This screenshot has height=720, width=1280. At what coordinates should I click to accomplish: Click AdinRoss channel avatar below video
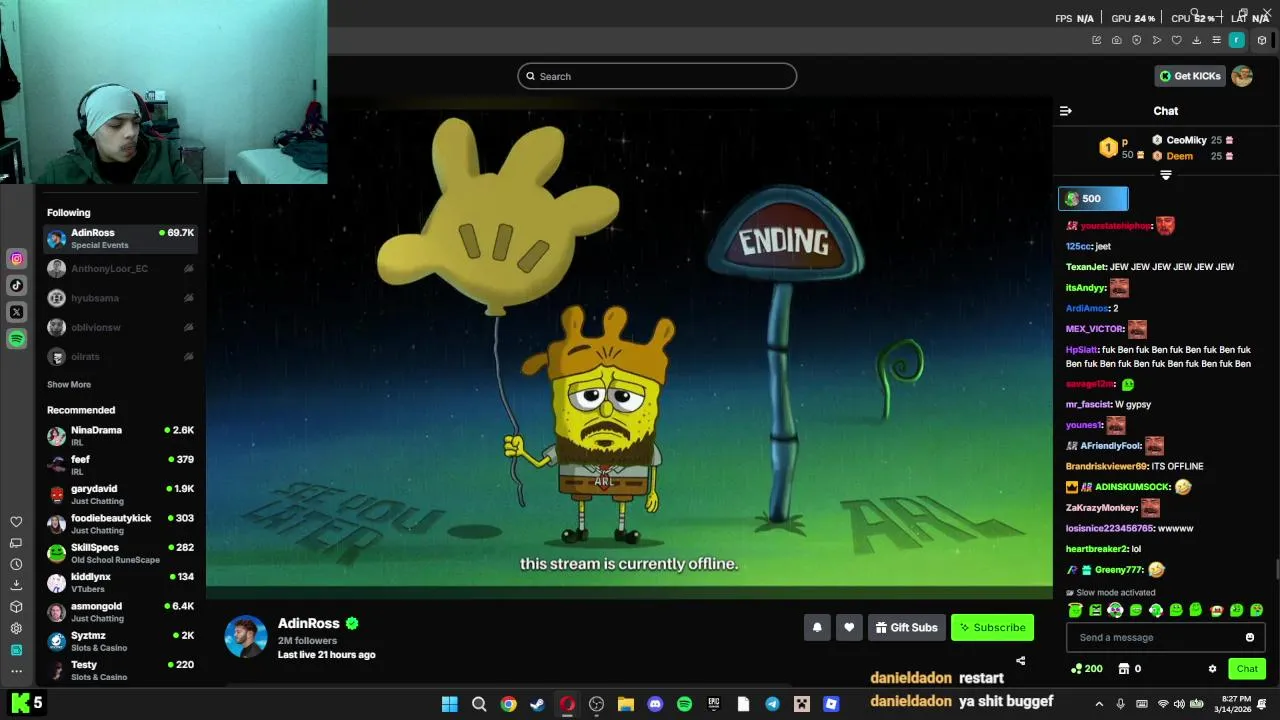pyautogui.click(x=245, y=637)
